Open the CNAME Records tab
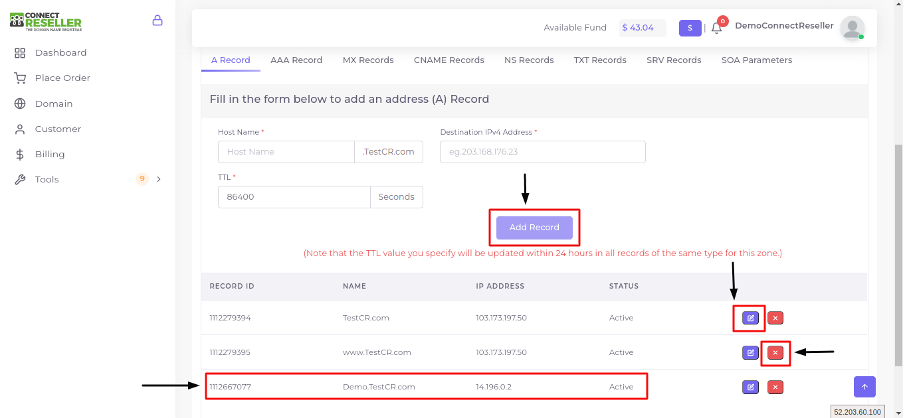Viewport: 904px width, 418px height. point(449,60)
